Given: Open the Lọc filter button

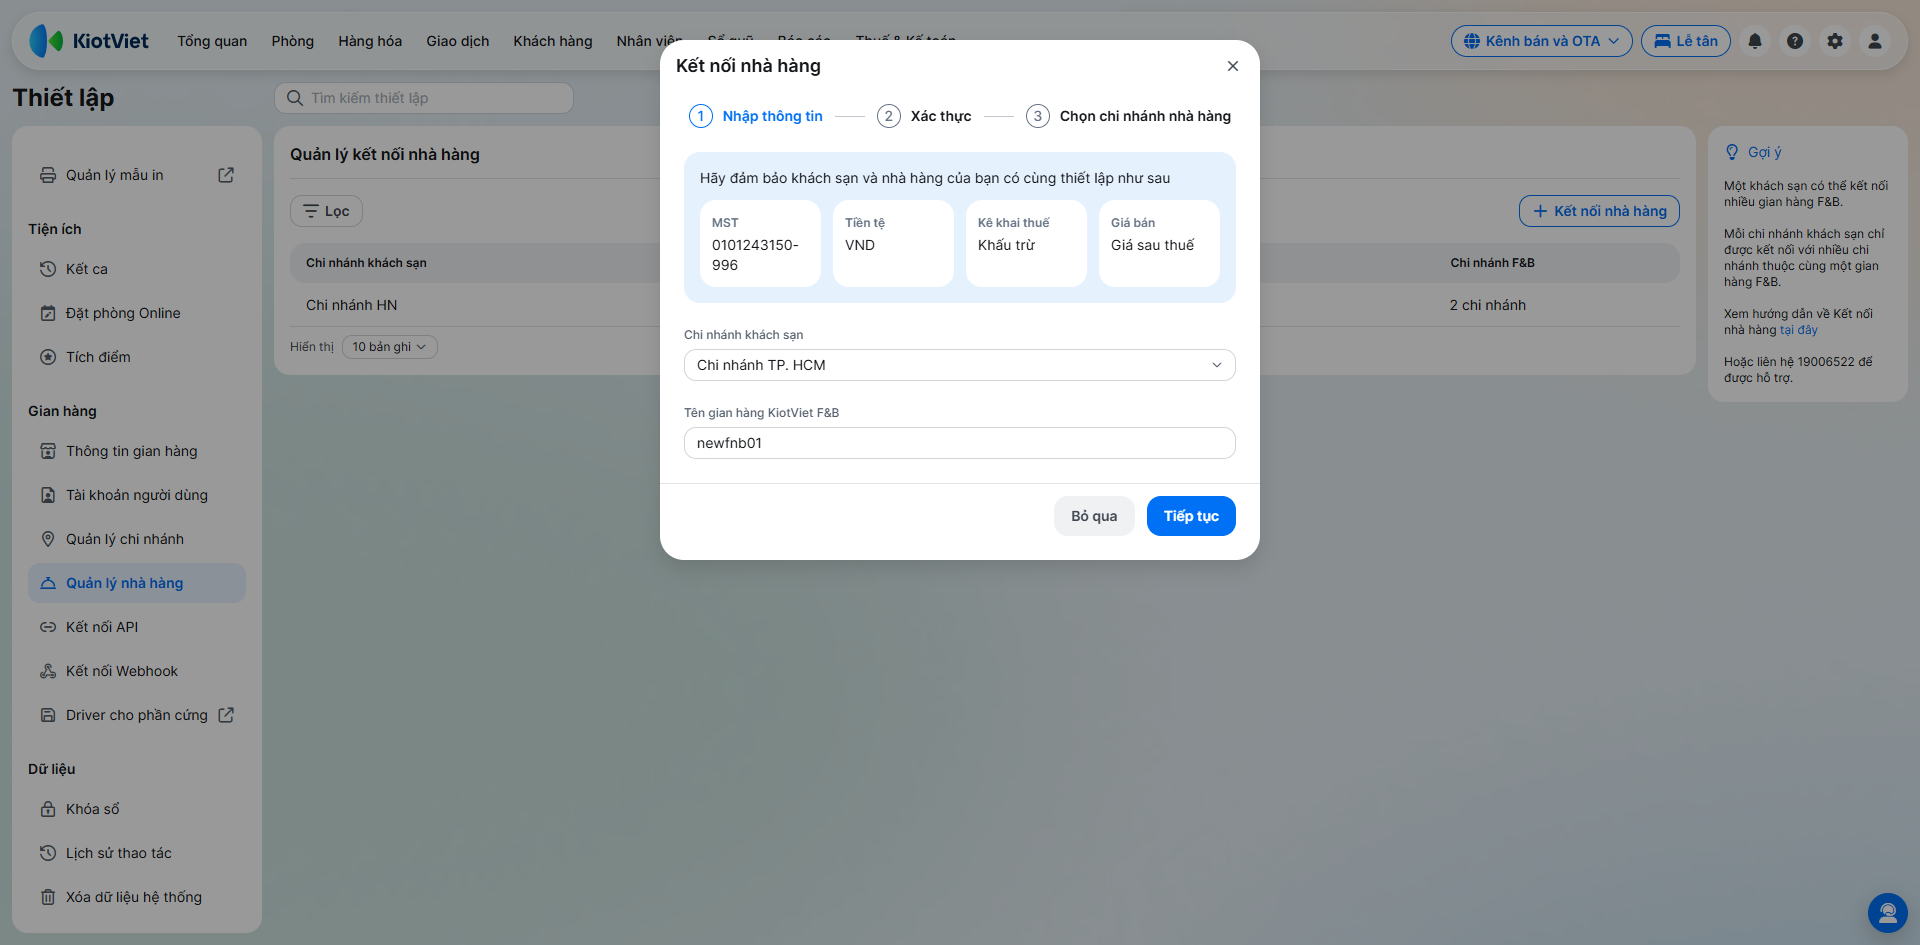Looking at the screenshot, I should (x=326, y=211).
